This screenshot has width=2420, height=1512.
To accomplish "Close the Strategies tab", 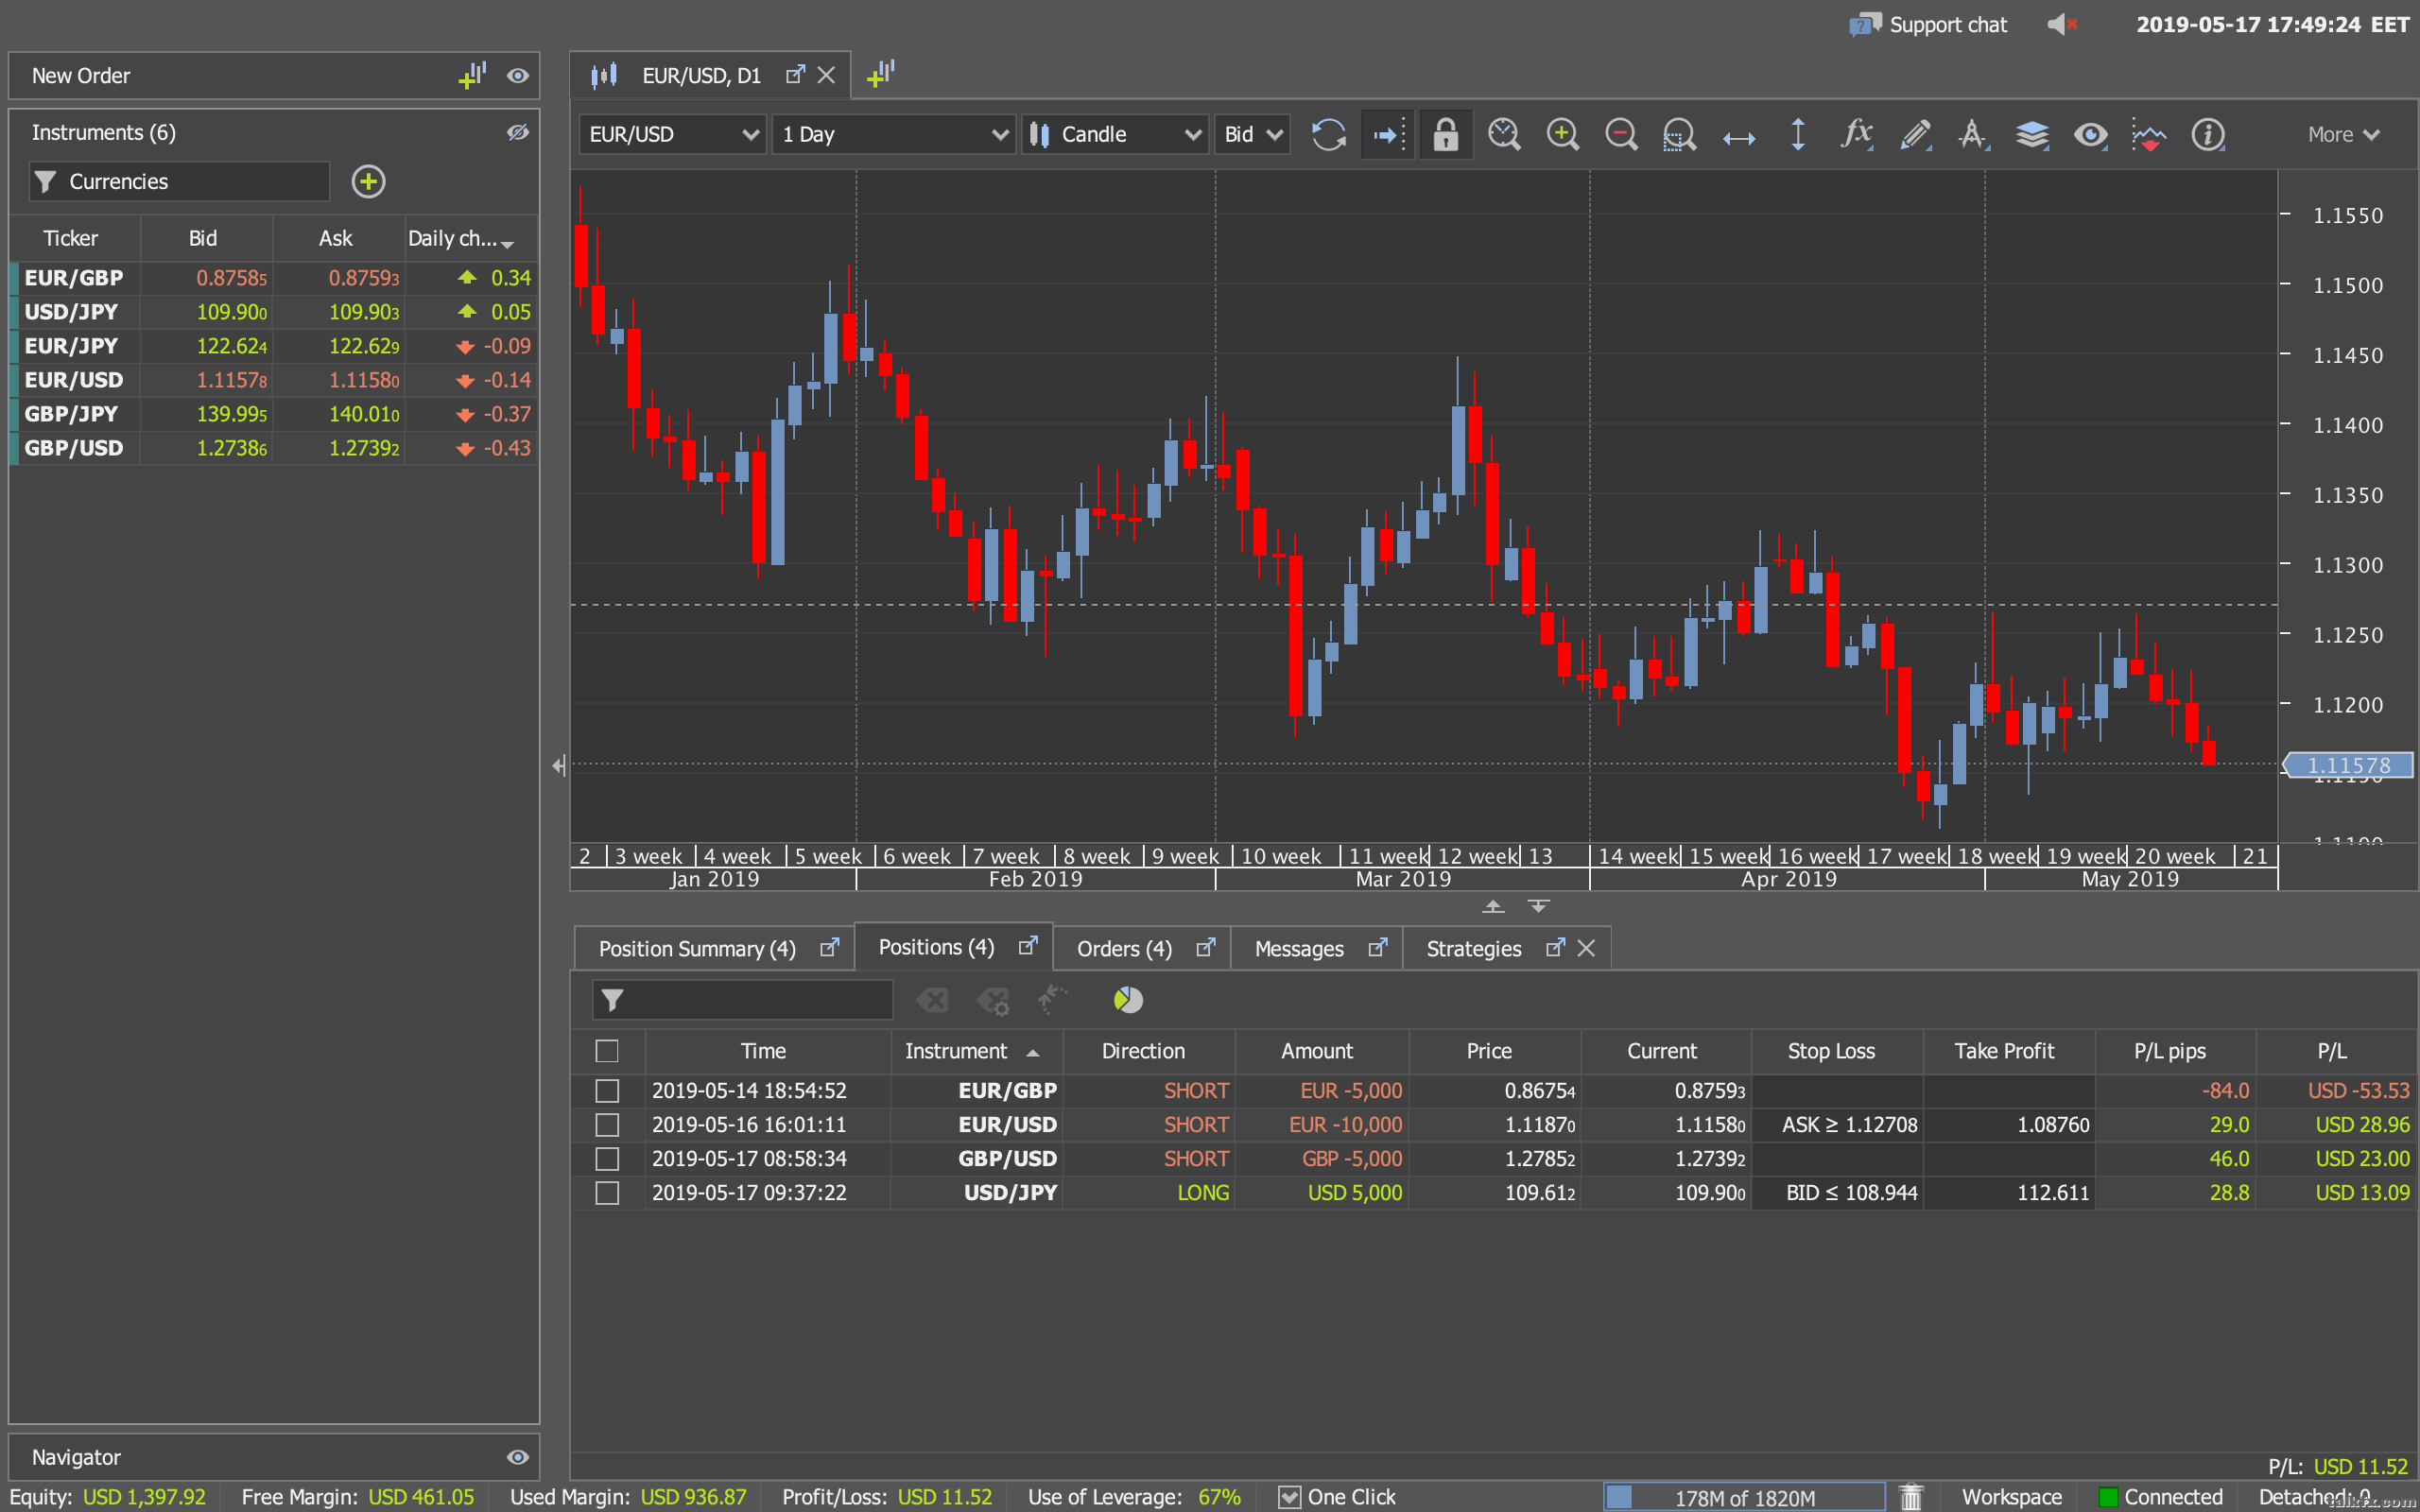I will pos(1586,947).
